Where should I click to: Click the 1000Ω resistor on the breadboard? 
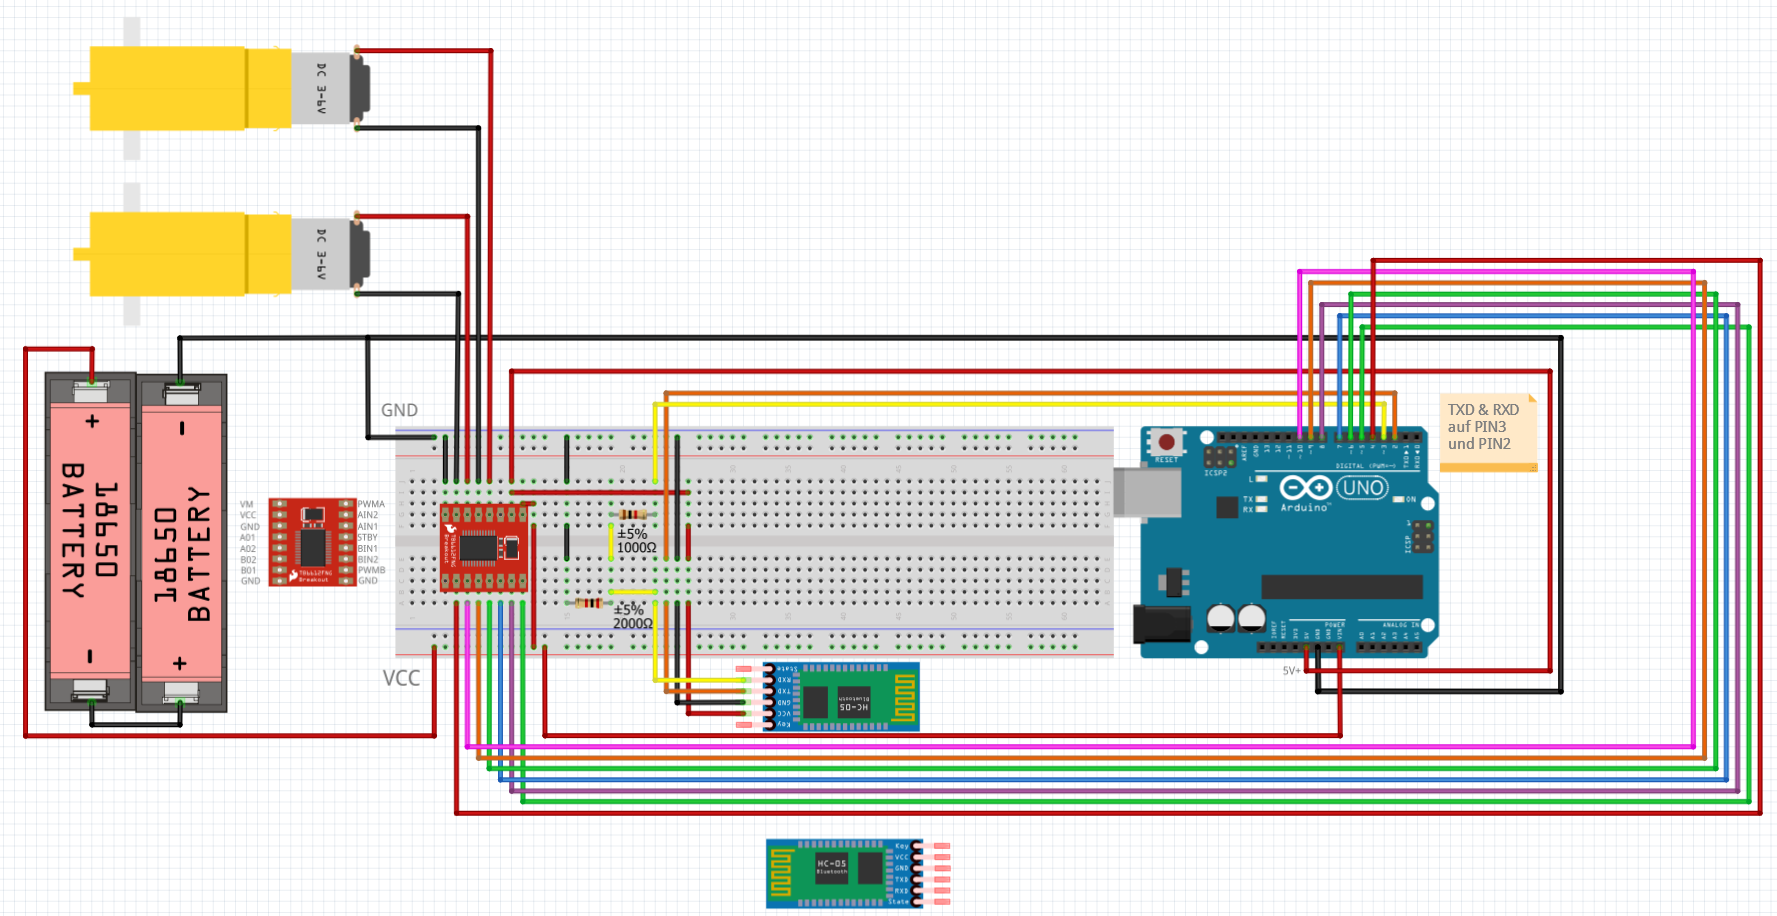(632, 515)
